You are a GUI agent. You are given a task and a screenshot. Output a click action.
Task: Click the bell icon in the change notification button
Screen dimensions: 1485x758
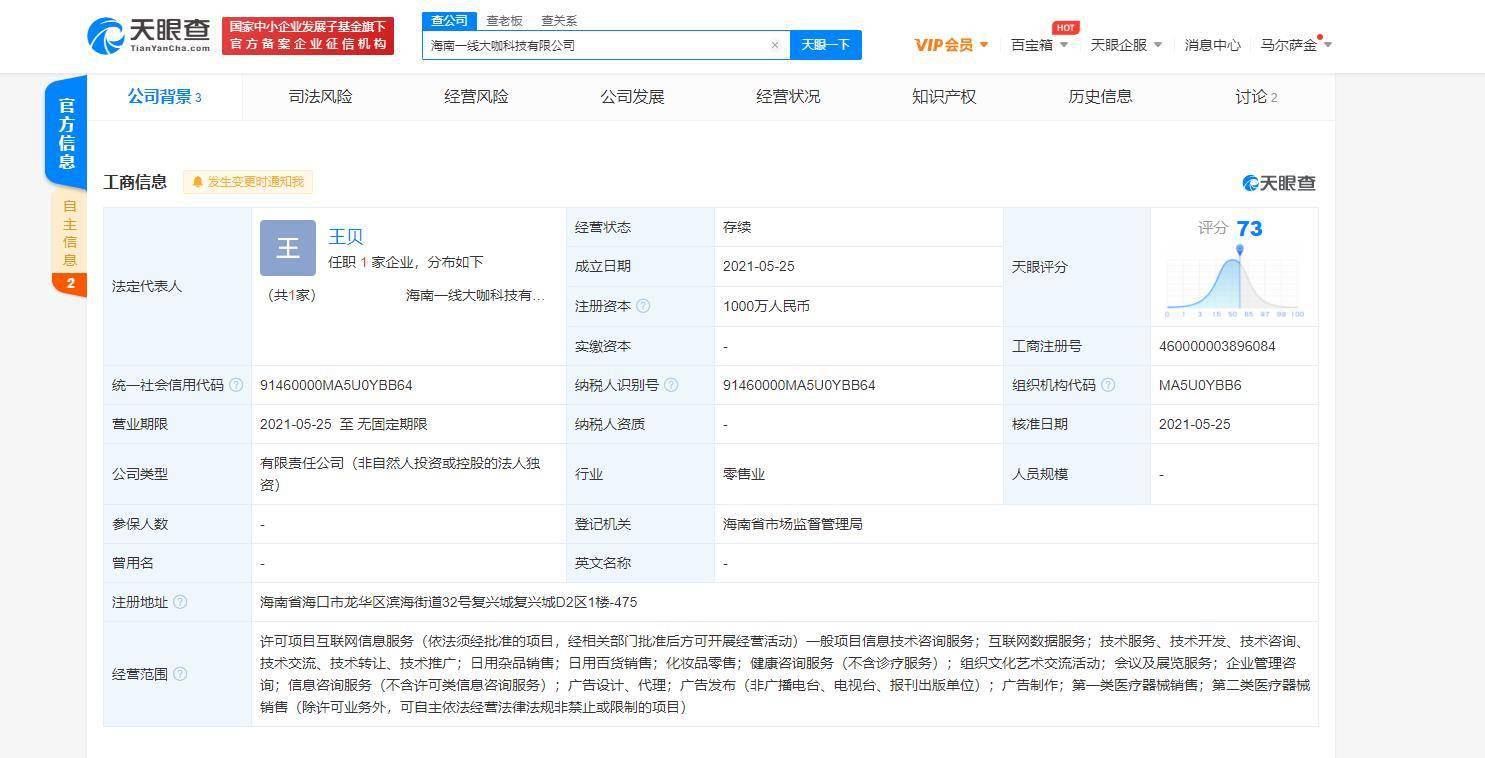pos(197,182)
